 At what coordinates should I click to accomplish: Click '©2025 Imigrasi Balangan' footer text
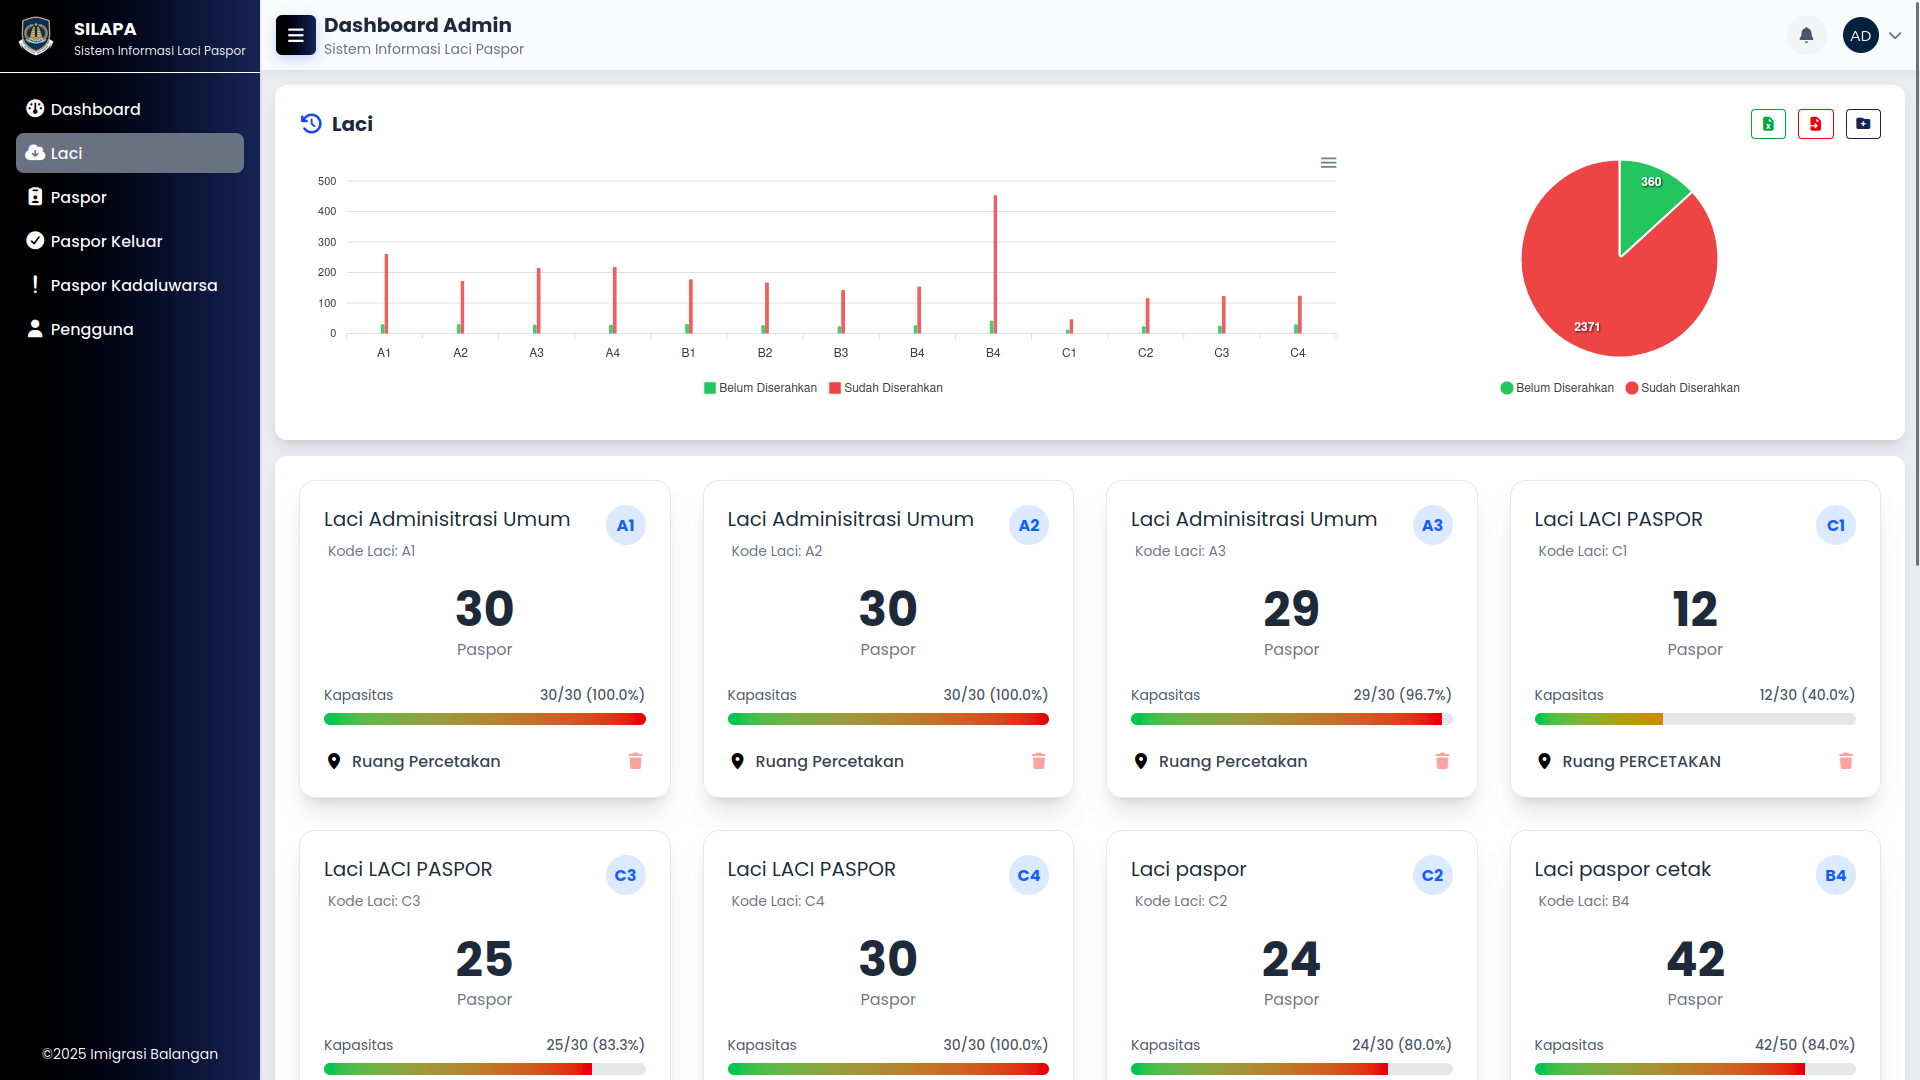[x=130, y=1054]
